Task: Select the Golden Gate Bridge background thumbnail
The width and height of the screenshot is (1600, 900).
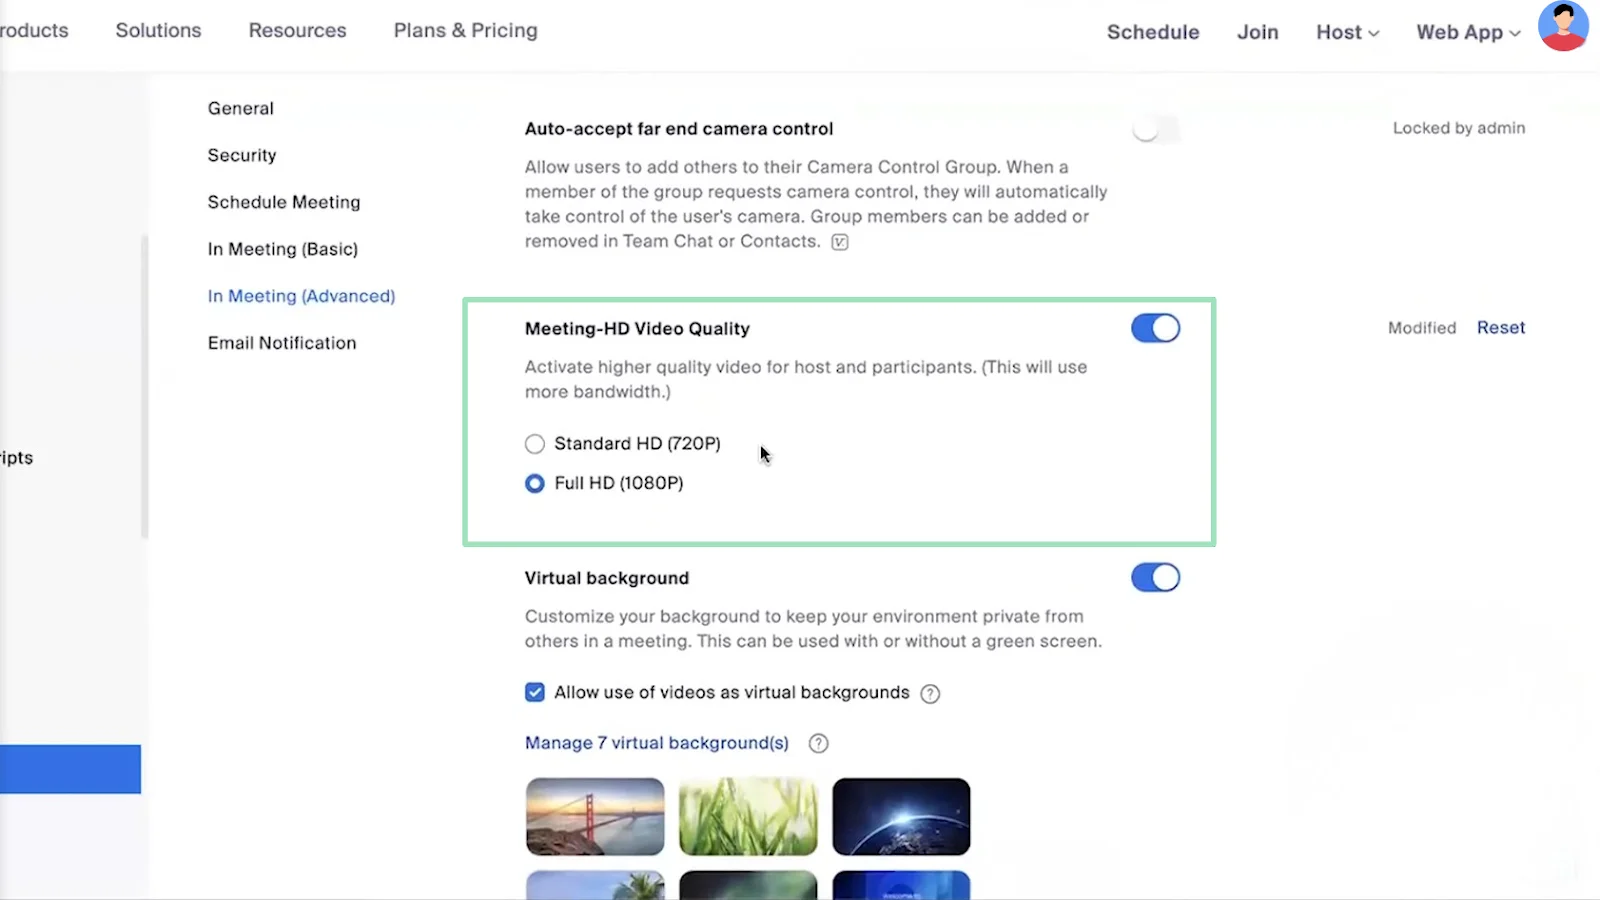Action: [594, 816]
